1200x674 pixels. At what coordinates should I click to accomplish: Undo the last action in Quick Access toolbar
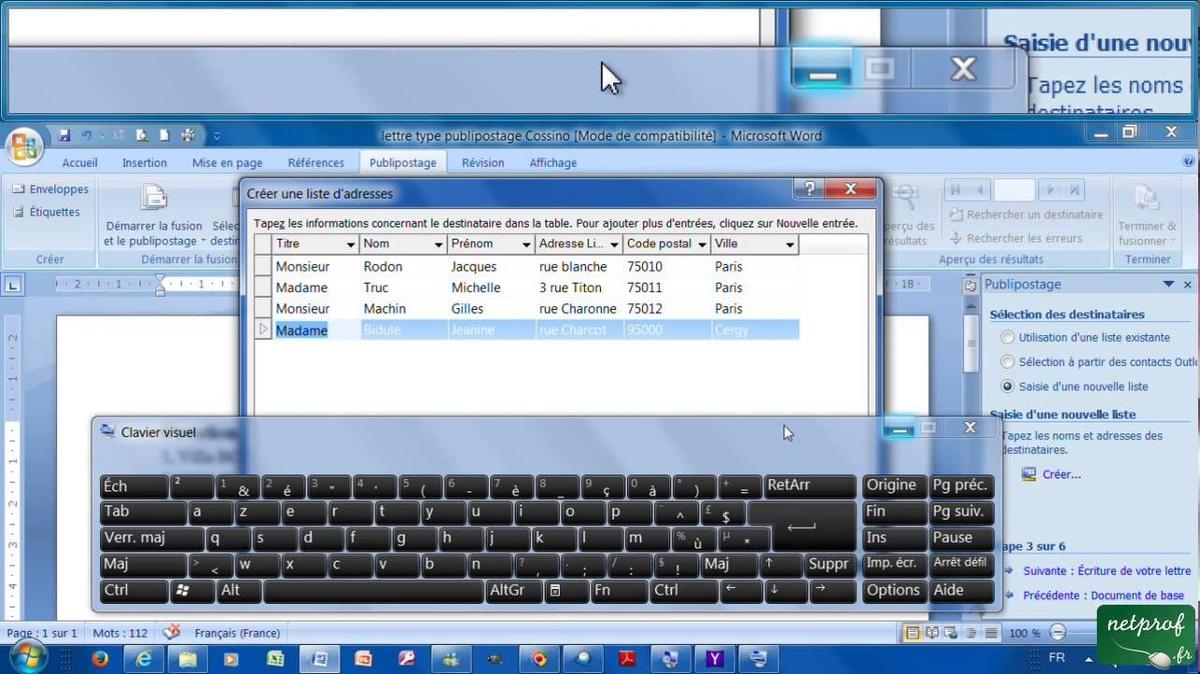tap(87, 135)
